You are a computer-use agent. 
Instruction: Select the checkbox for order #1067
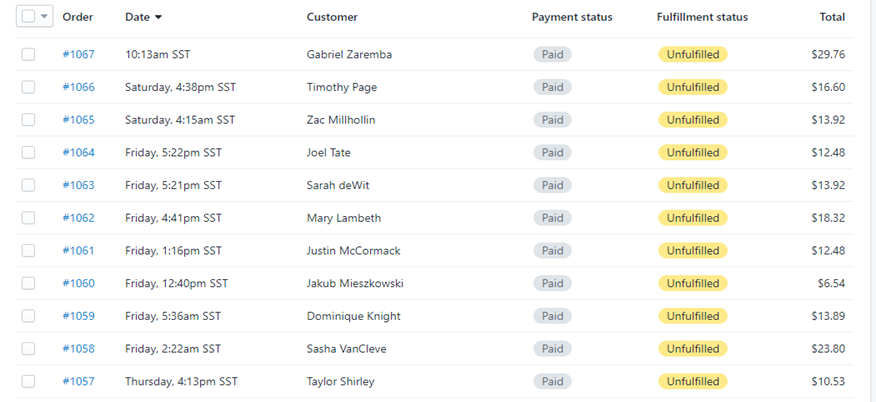click(28, 54)
